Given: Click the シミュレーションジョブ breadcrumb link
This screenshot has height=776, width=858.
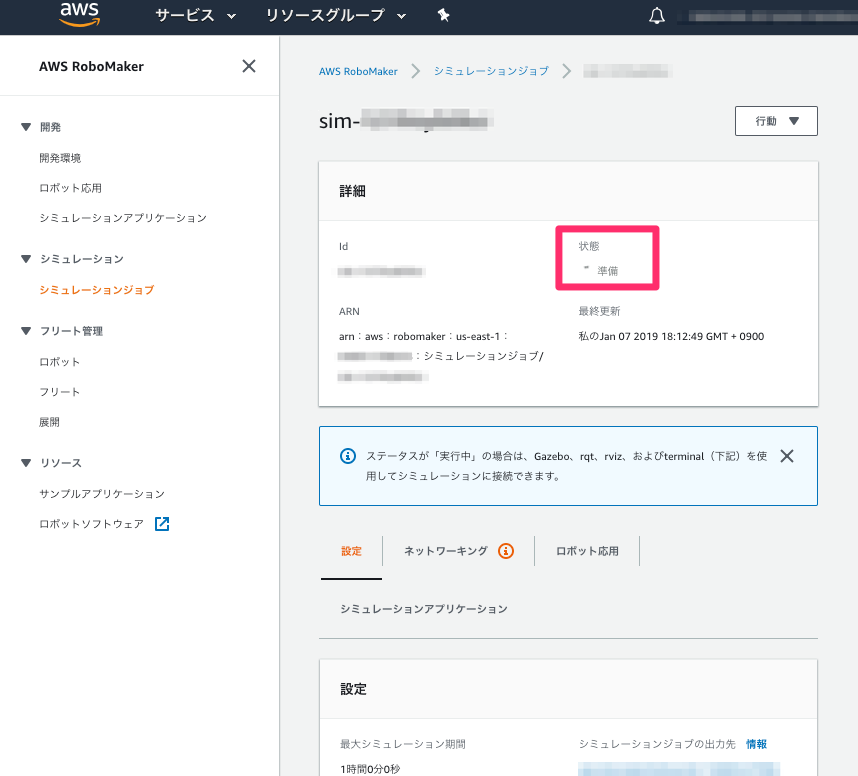Looking at the screenshot, I should point(489,71).
